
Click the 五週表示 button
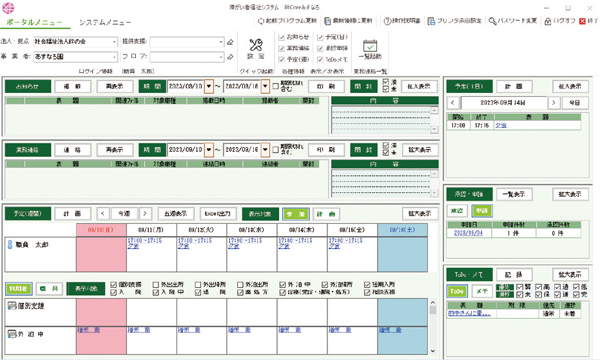(176, 213)
